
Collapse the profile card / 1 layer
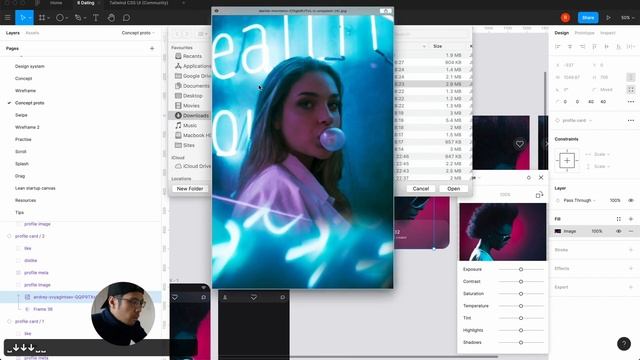(9, 322)
